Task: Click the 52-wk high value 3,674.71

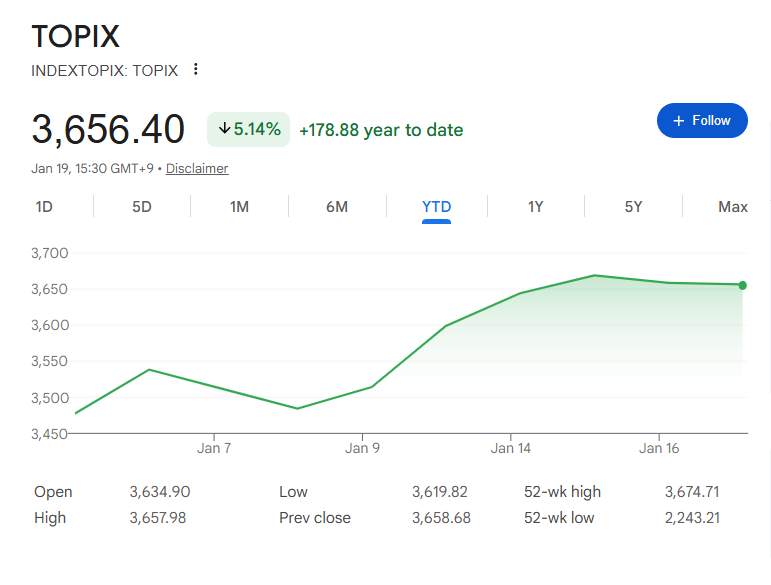Action: 692,492
